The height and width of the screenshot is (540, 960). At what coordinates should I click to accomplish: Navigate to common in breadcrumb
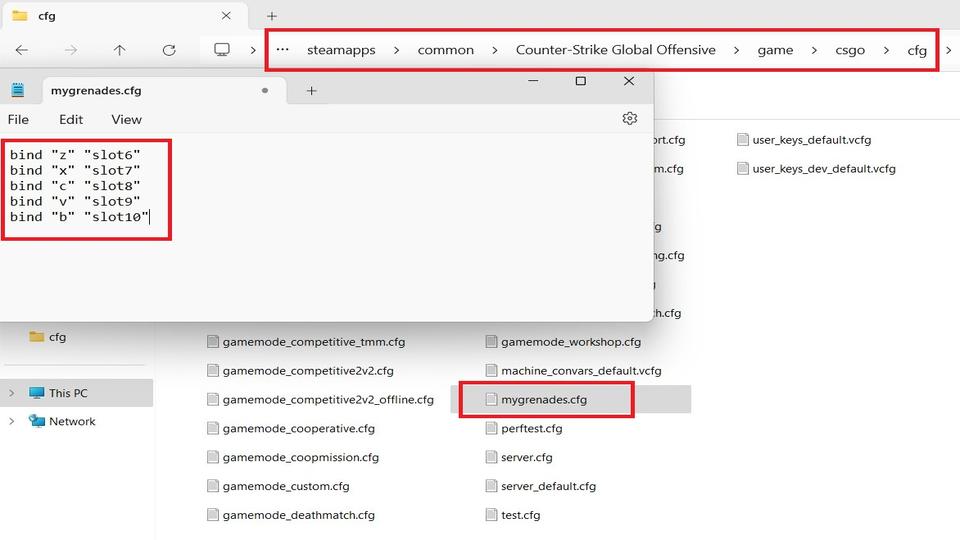pos(446,50)
